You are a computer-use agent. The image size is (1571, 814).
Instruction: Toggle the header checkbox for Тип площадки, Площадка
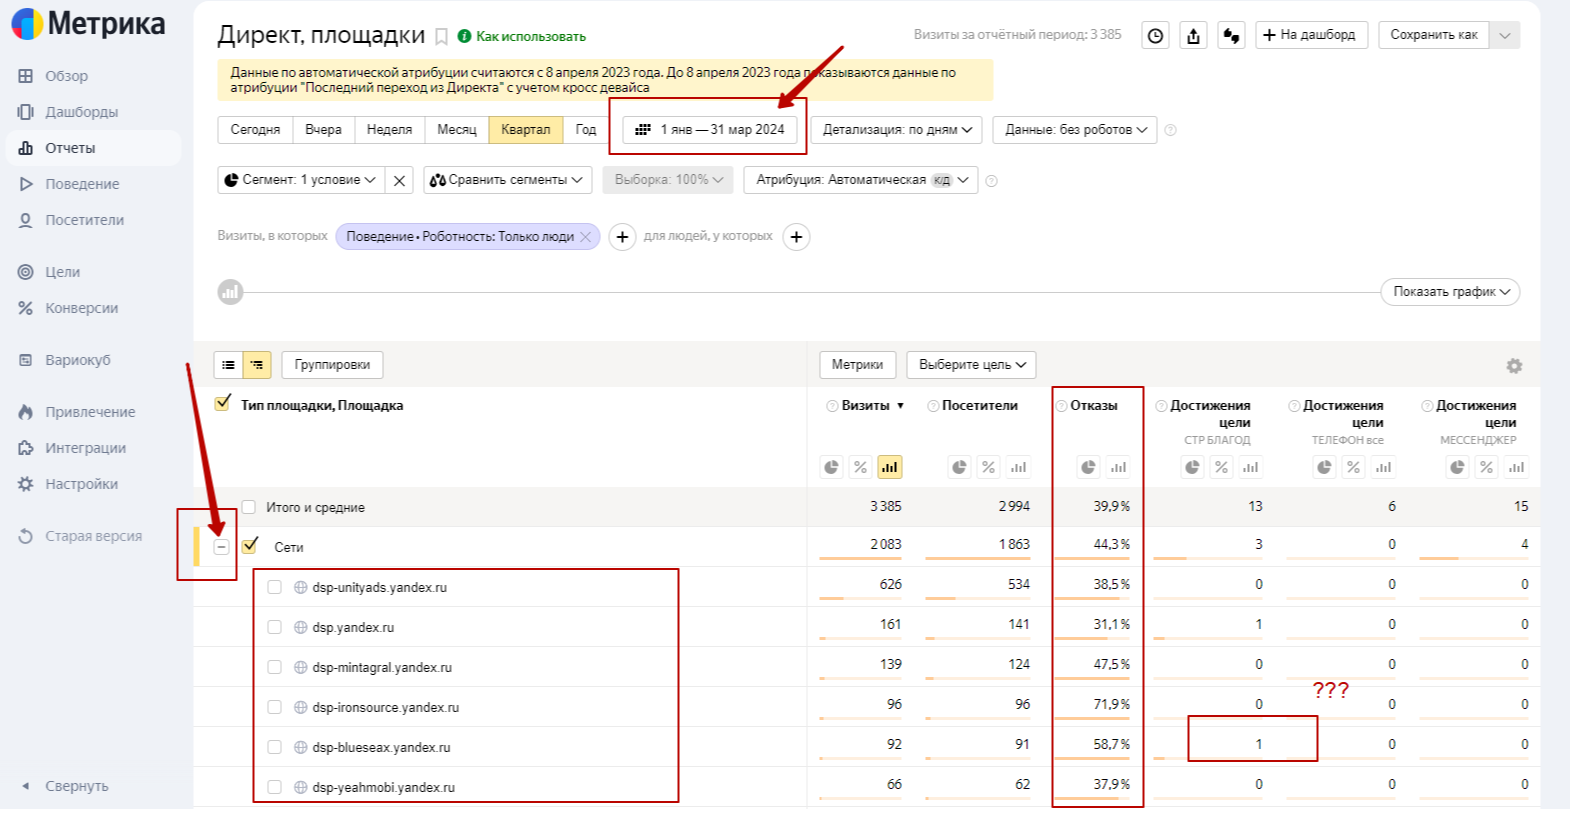click(223, 403)
